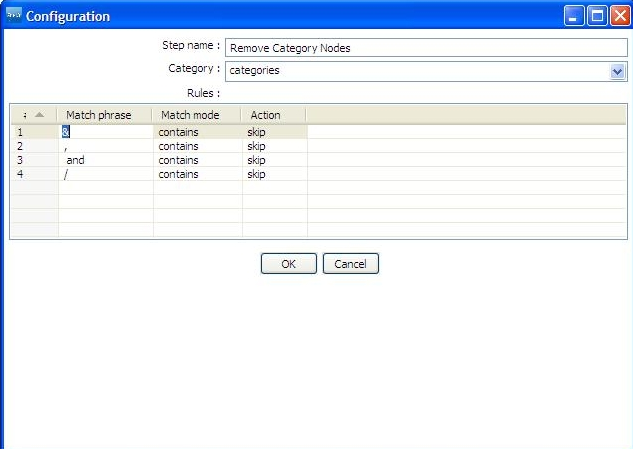
Task: Sort by the Match phrase column header
Action: coord(104,115)
